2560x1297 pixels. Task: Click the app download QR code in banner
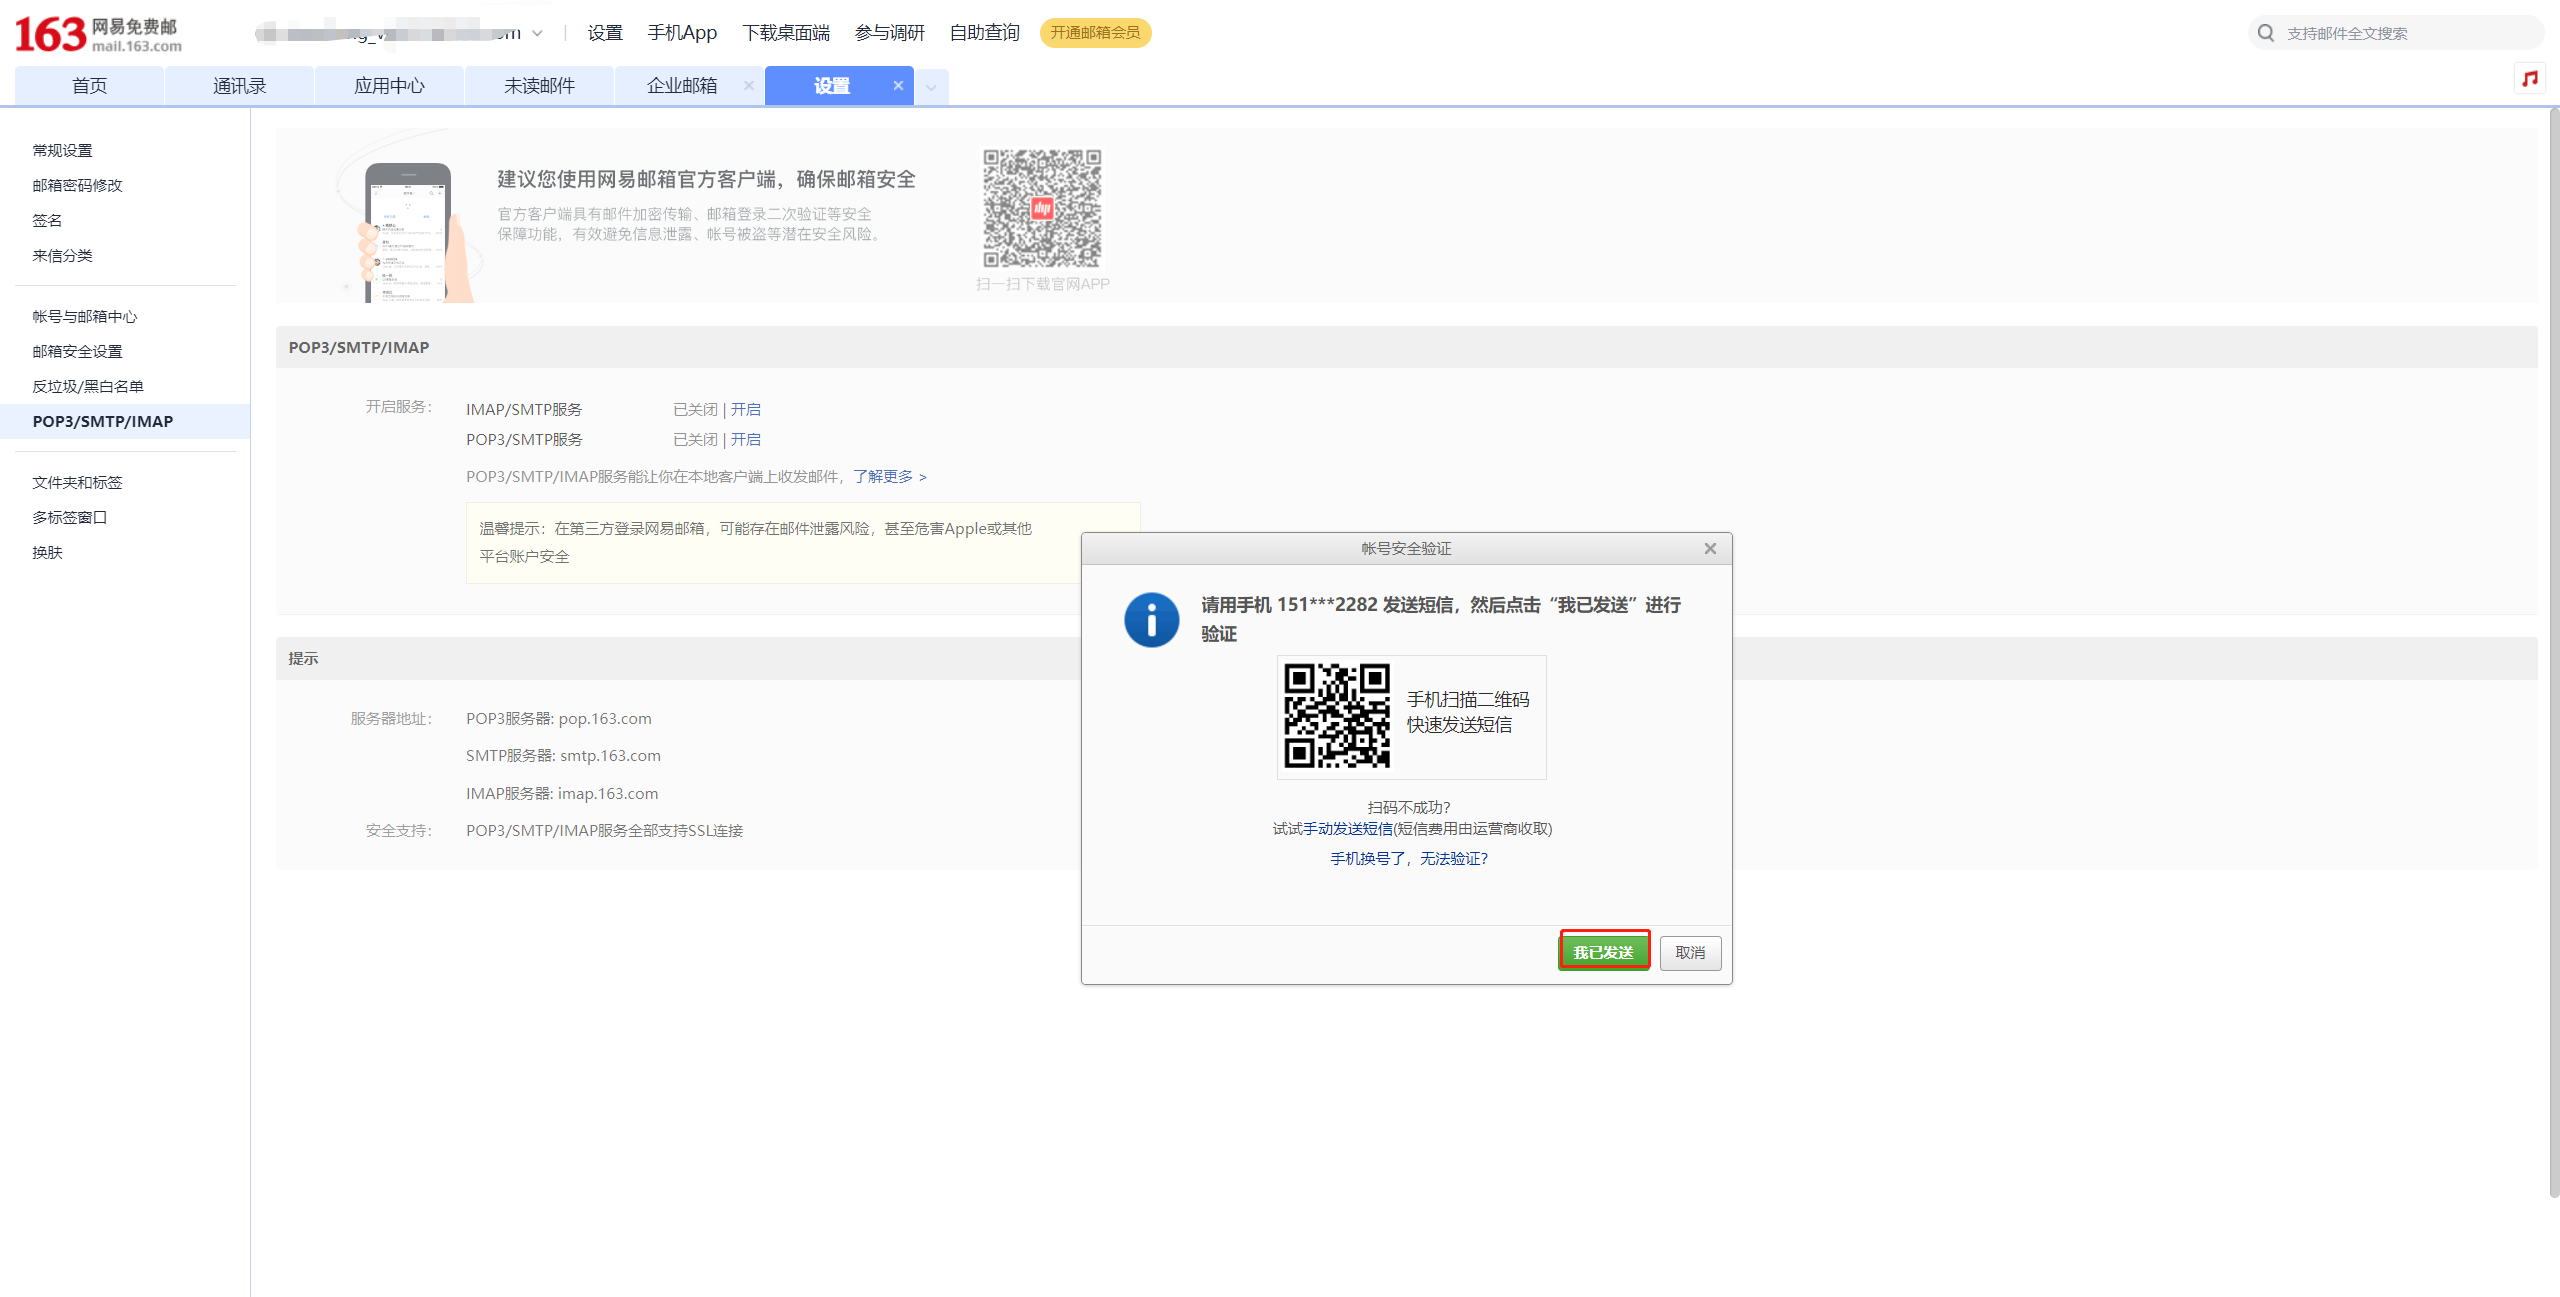click(1042, 208)
